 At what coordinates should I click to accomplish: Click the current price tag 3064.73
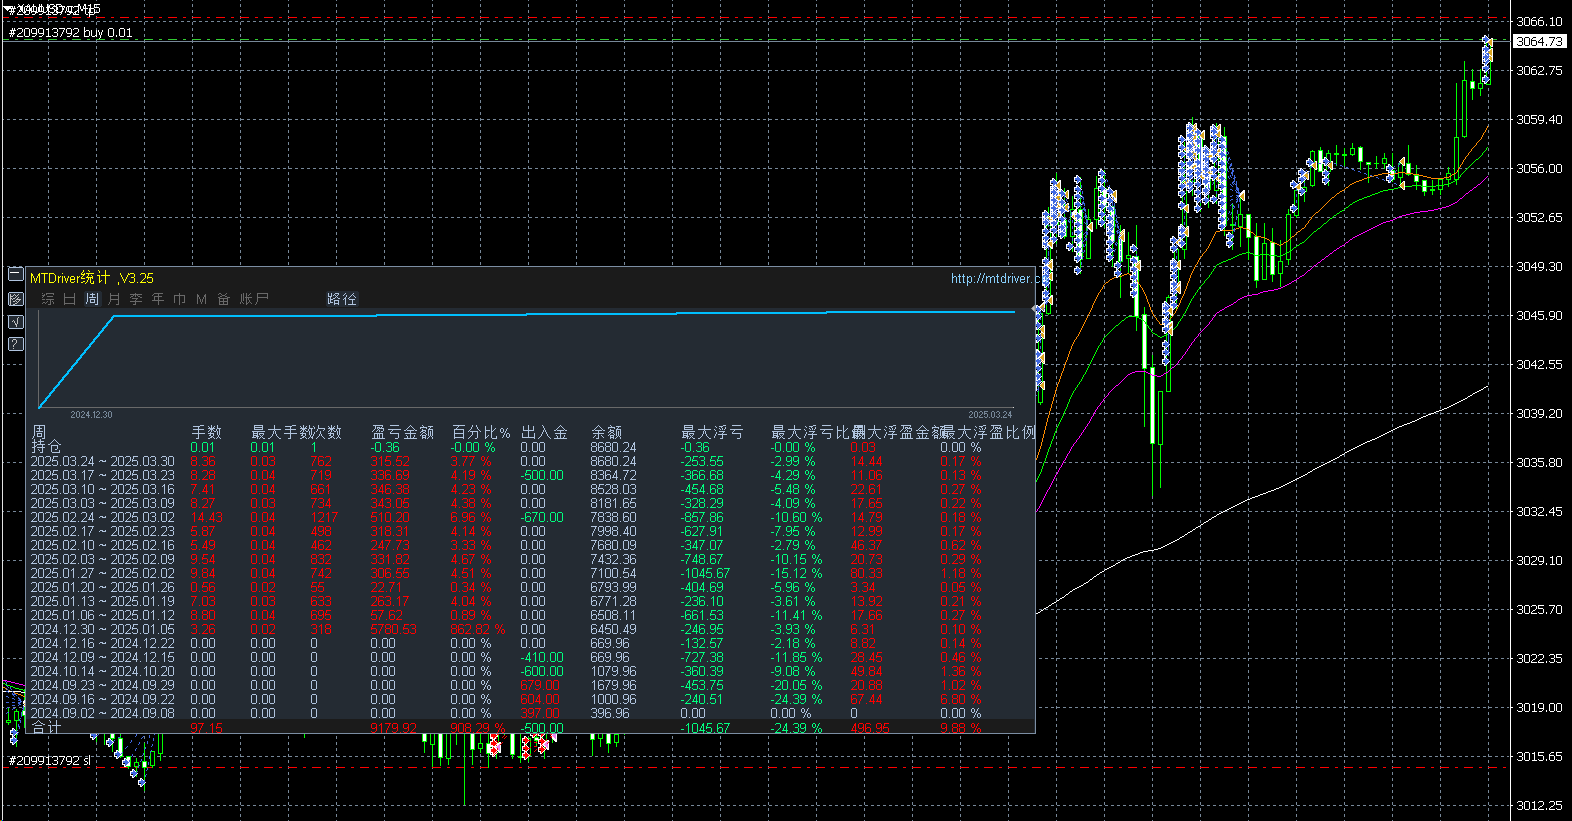(x=1538, y=41)
